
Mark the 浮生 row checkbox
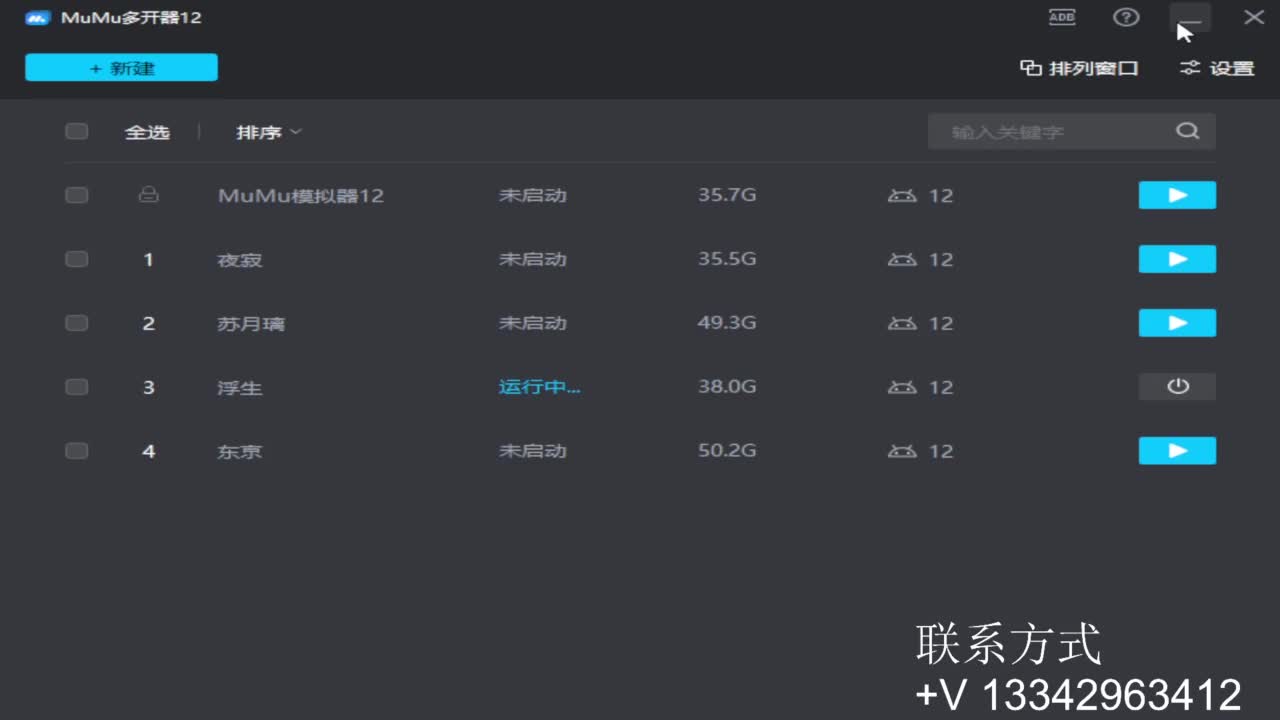(76, 387)
